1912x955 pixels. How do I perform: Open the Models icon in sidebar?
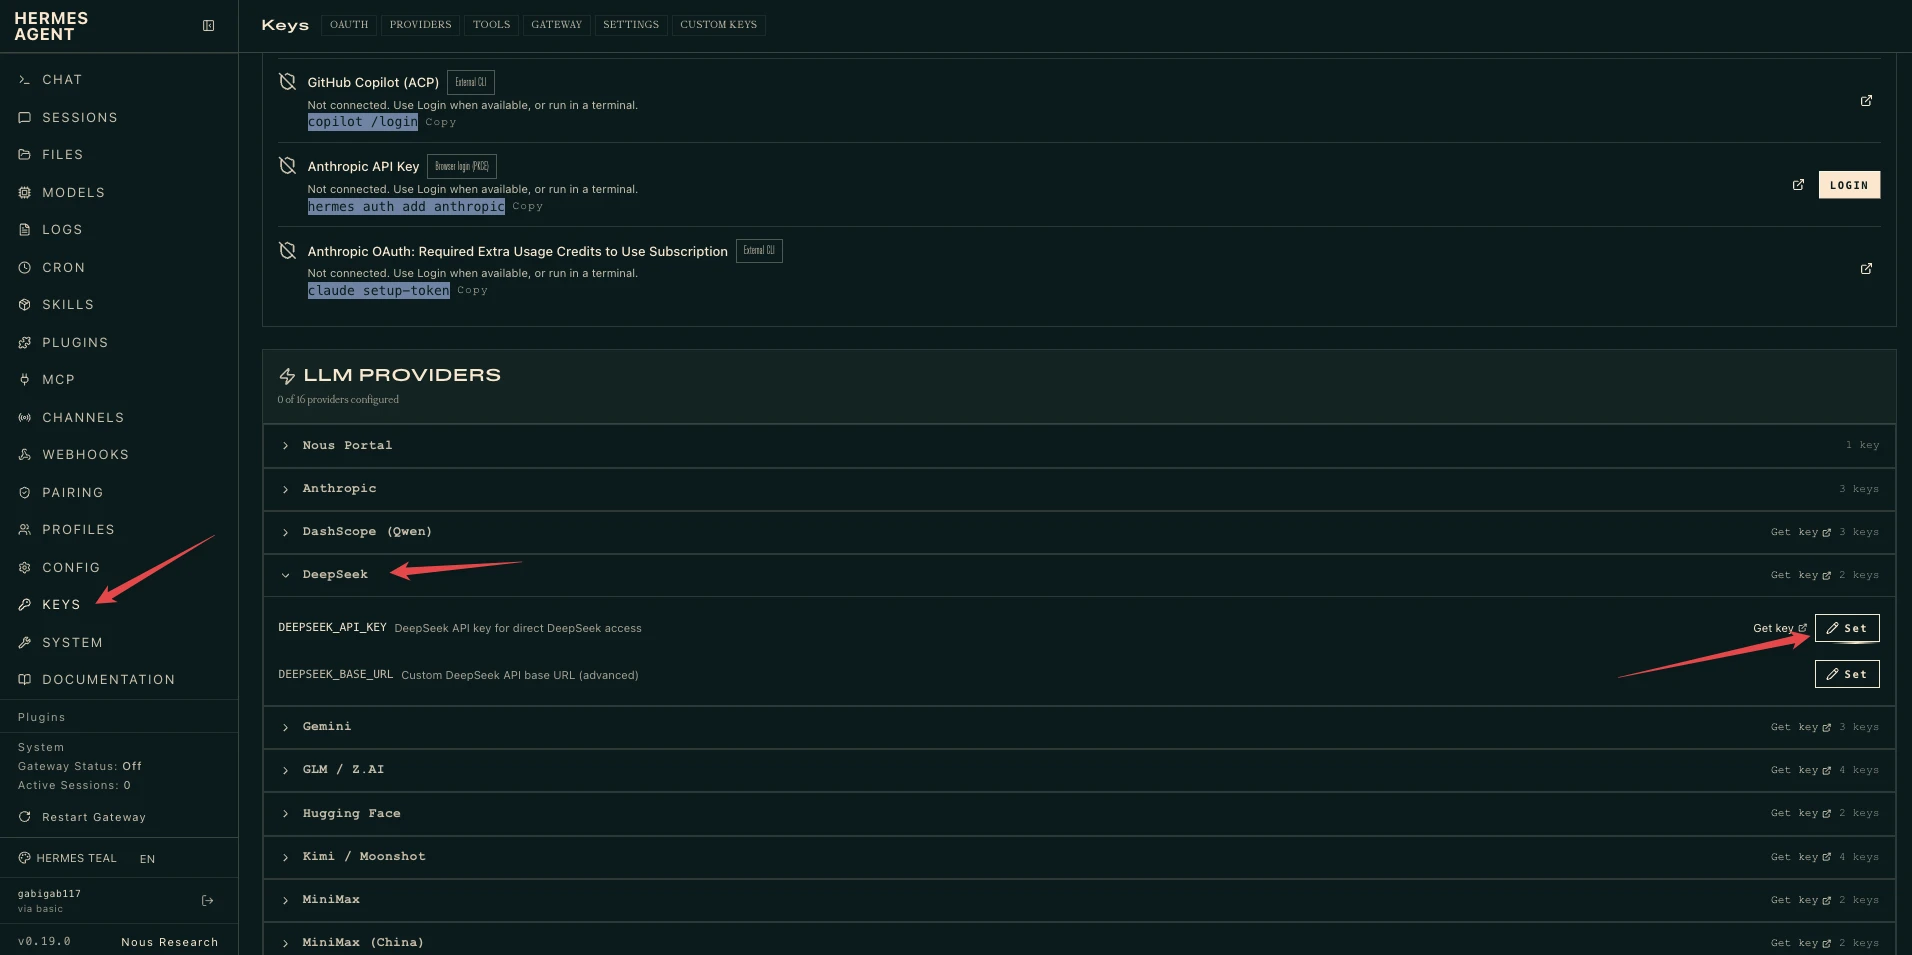coord(24,193)
